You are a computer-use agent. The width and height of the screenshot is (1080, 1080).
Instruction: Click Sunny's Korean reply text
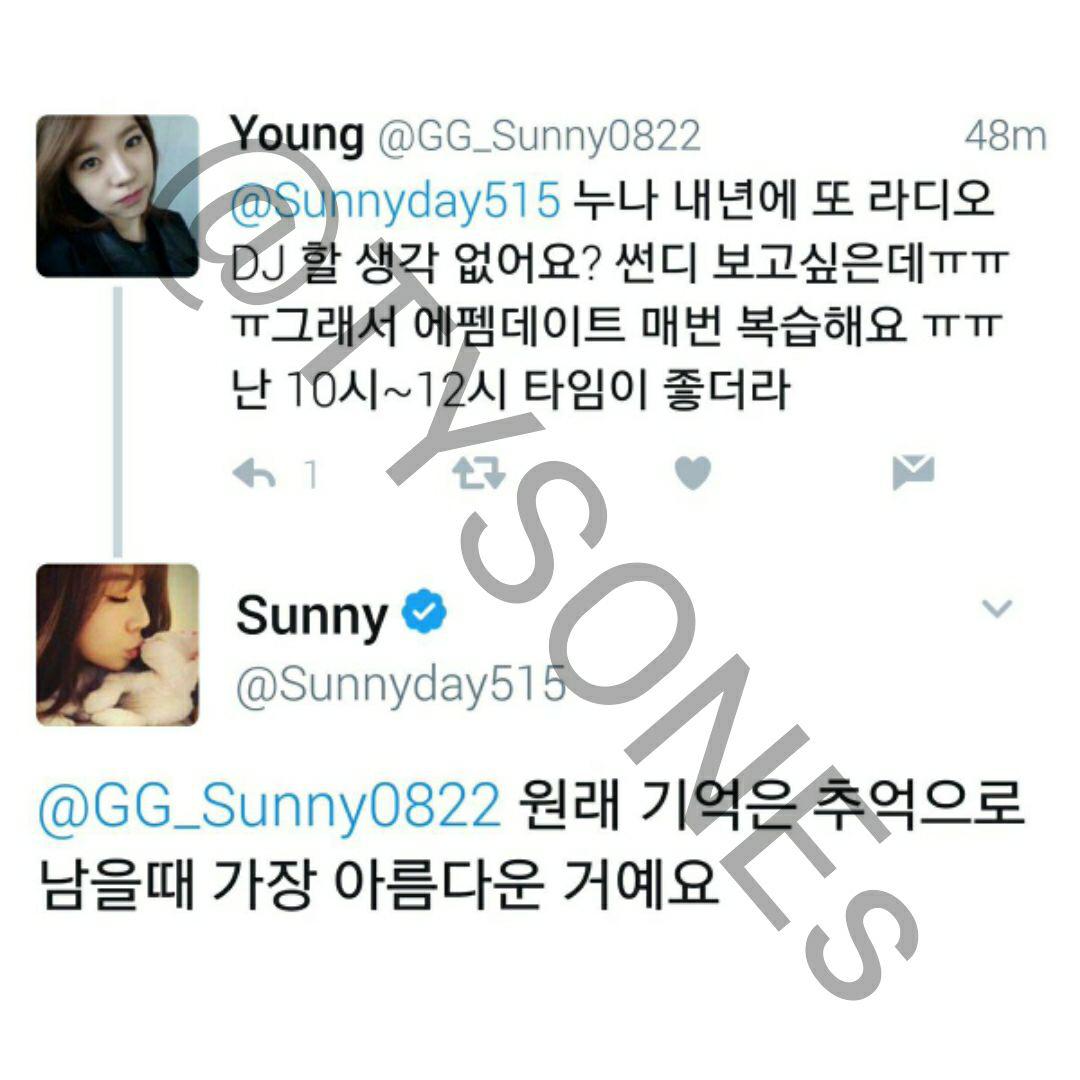(532, 845)
